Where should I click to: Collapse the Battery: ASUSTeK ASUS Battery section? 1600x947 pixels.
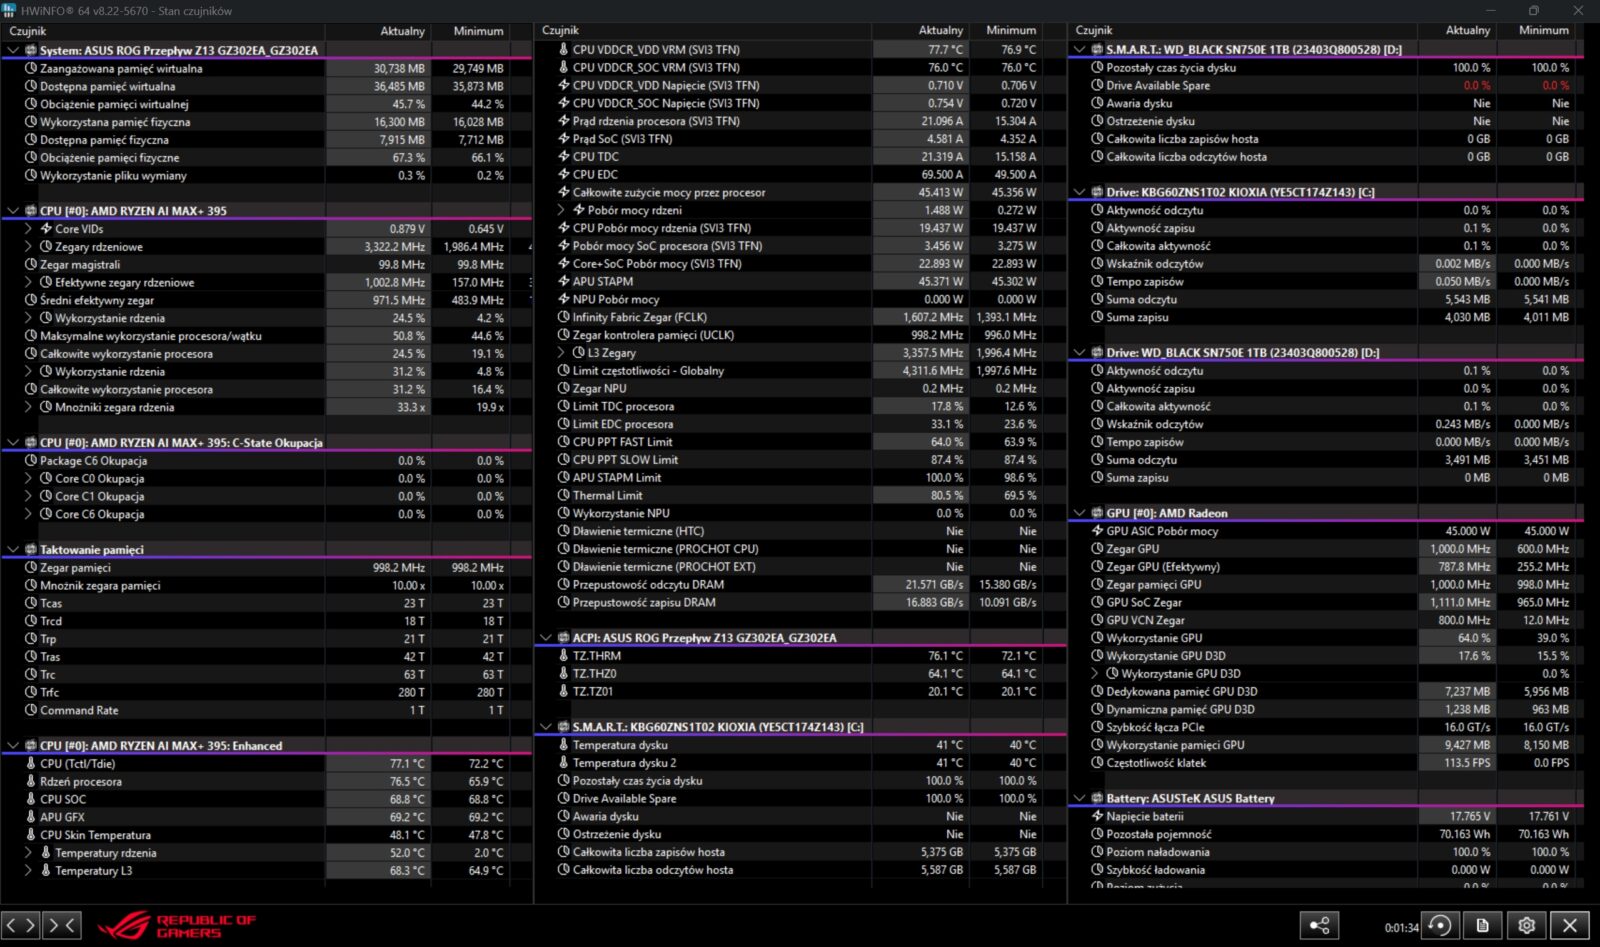1080,799
